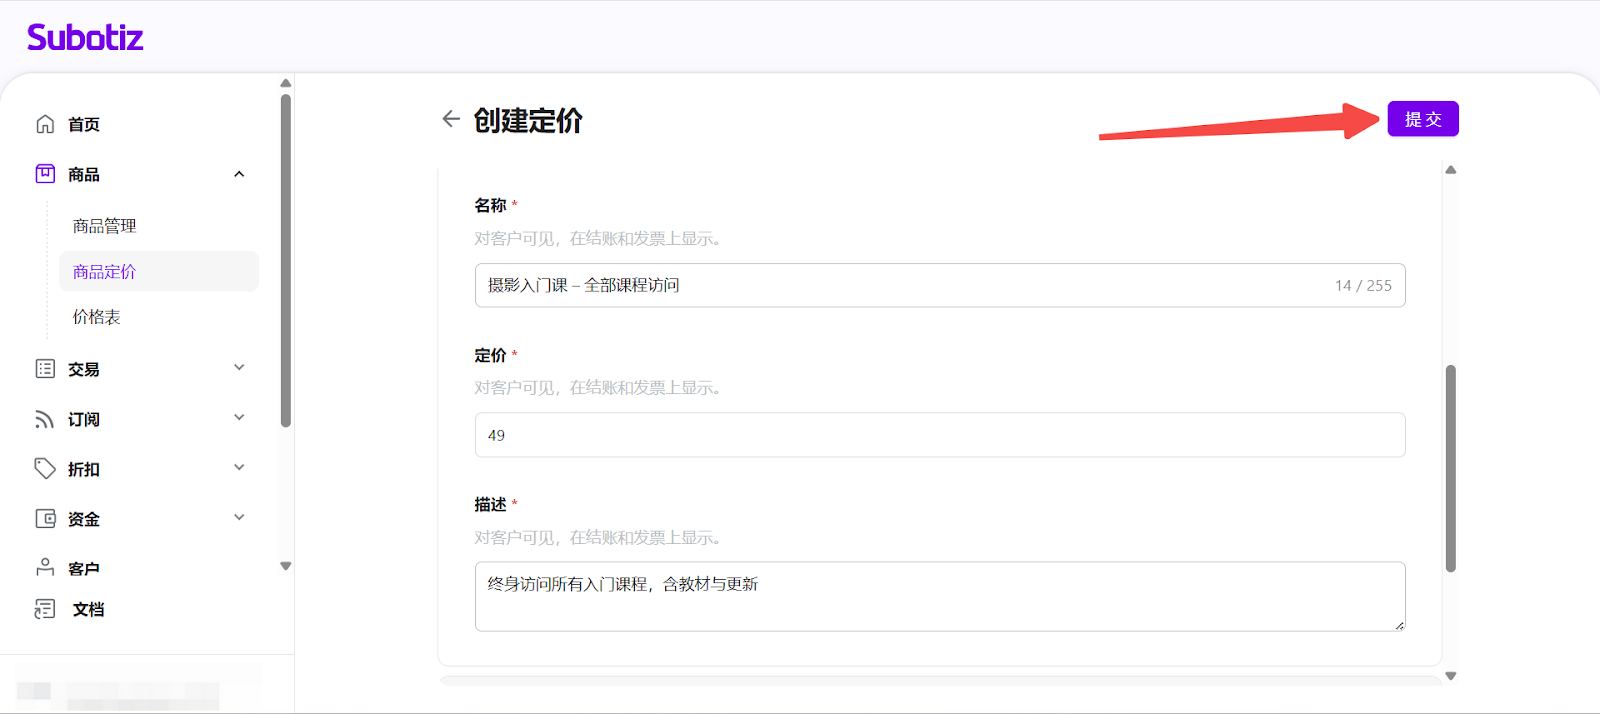
Task: Expand the 资金 menu chevron
Action: [239, 518]
